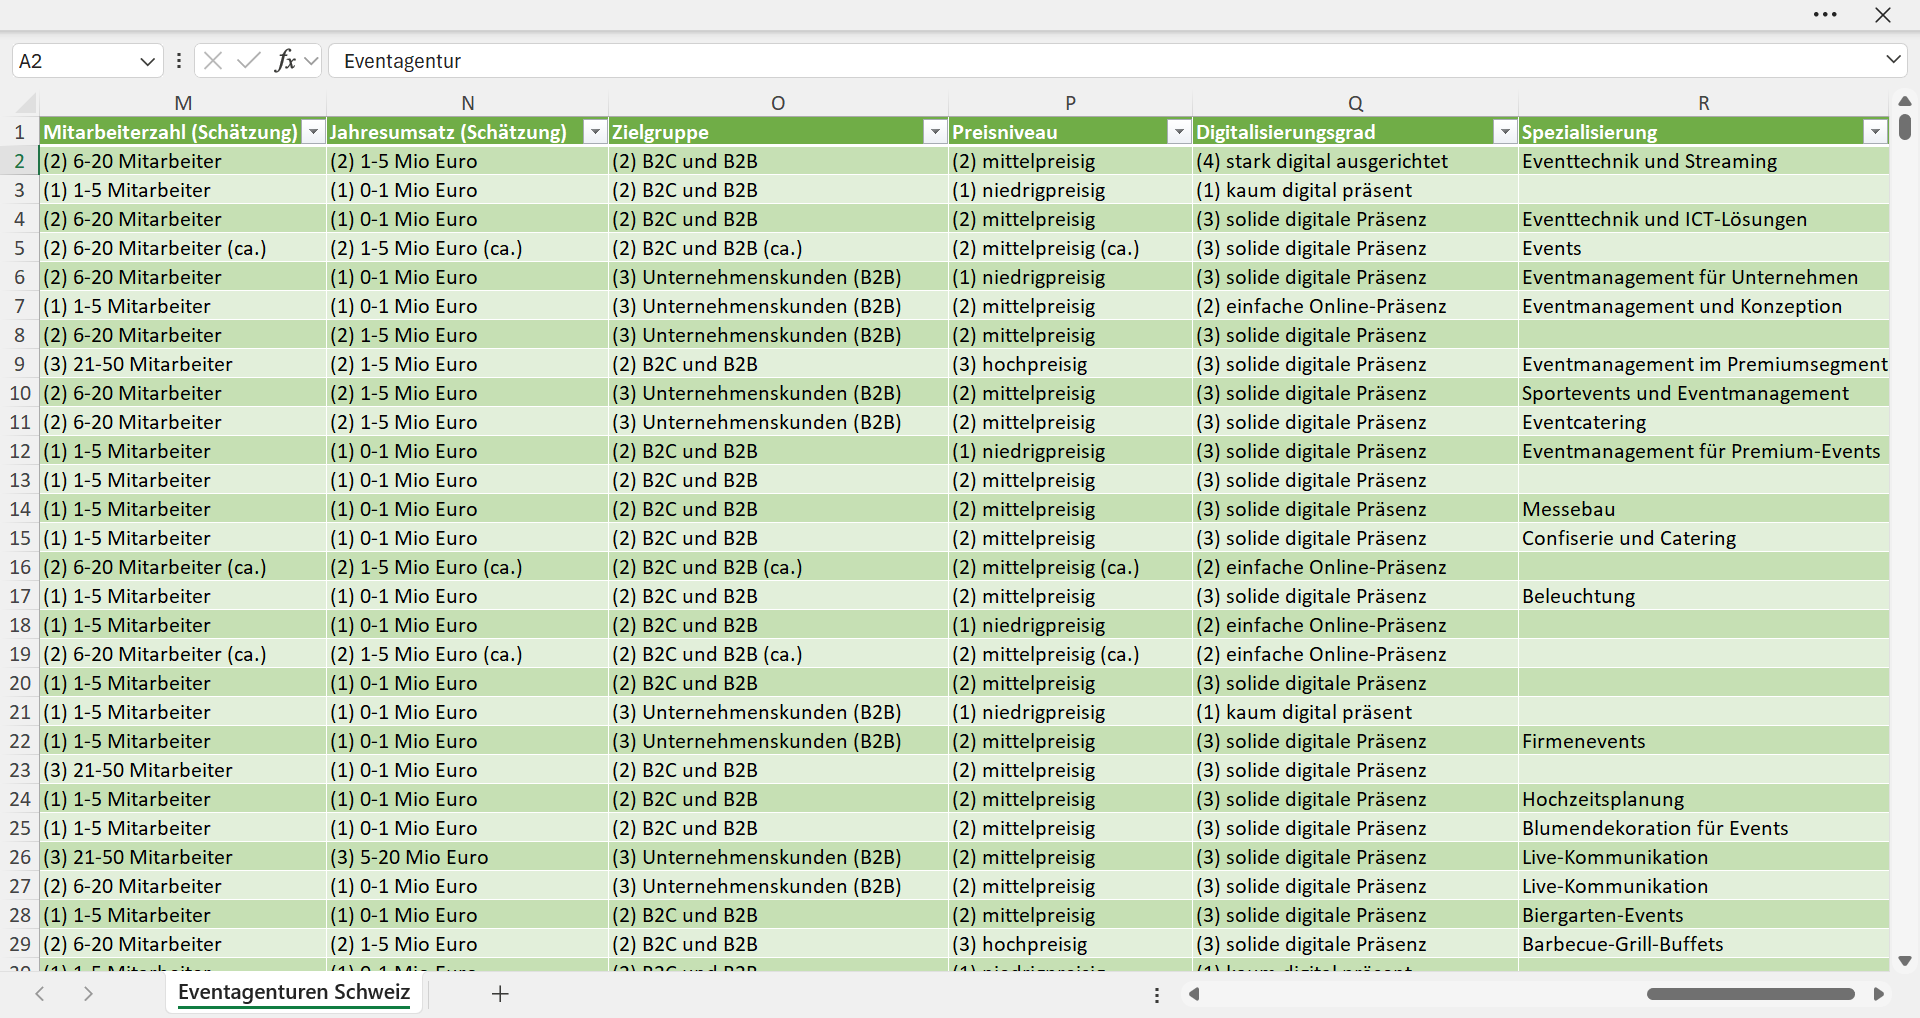Open Preisniveau column filter dropdown
Image resolution: width=1920 pixels, height=1018 pixels.
[1179, 132]
